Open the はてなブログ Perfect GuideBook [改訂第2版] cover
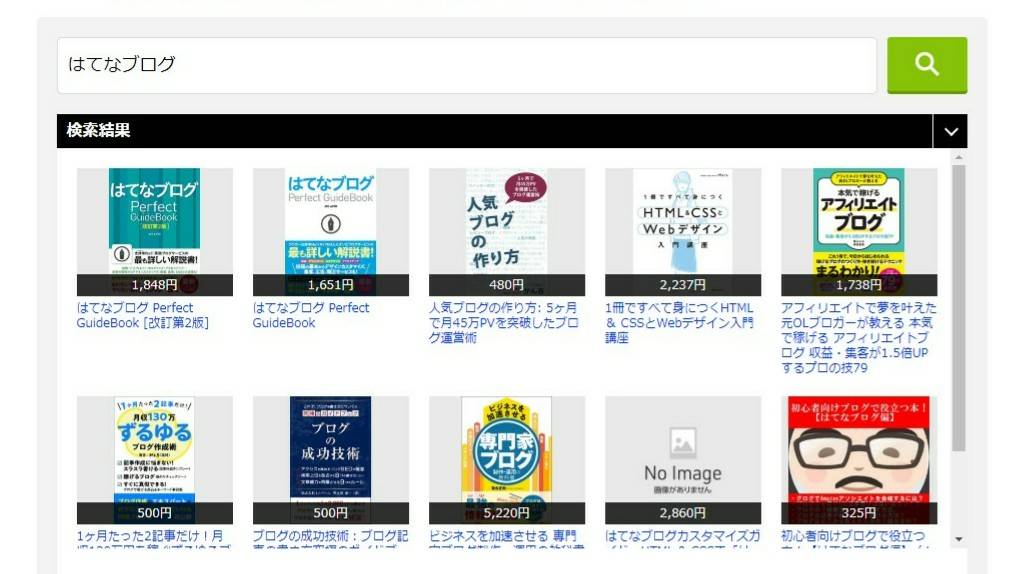 point(155,231)
